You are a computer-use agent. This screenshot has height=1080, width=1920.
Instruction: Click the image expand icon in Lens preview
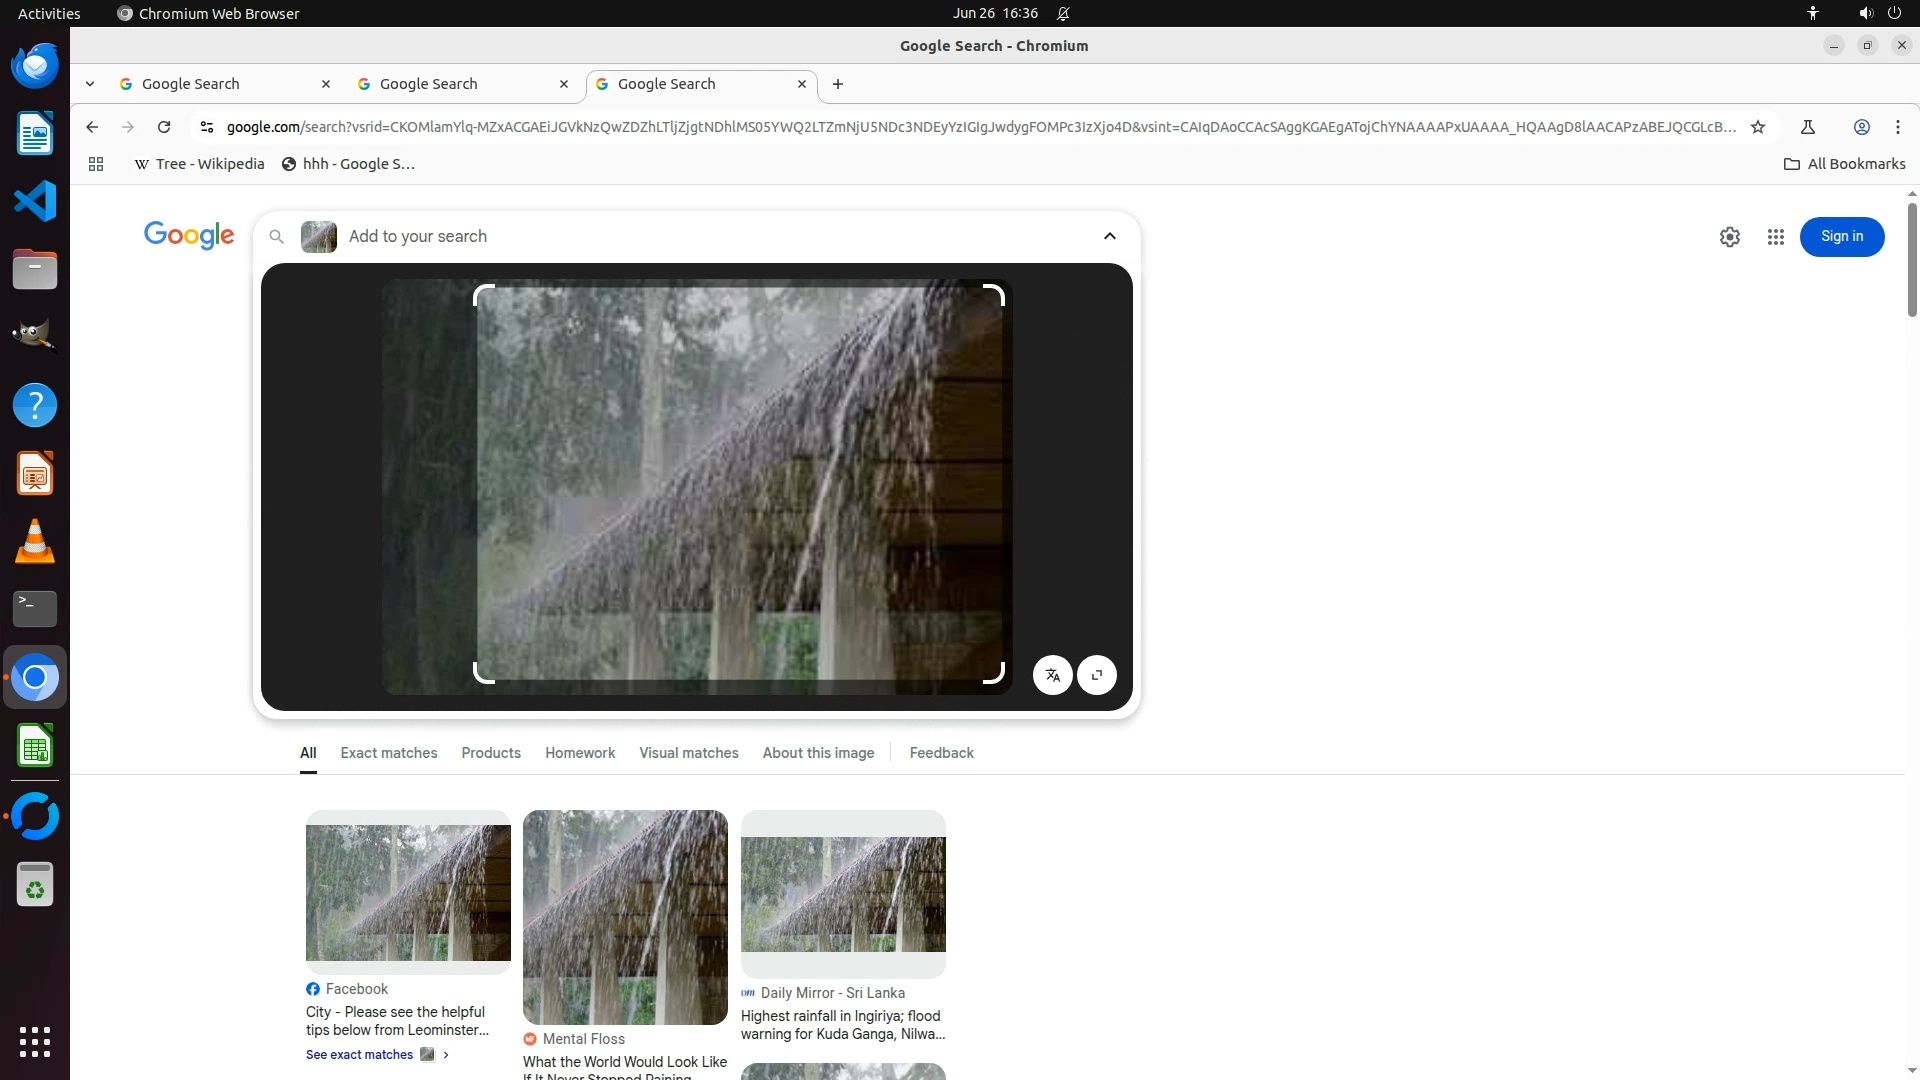1097,675
